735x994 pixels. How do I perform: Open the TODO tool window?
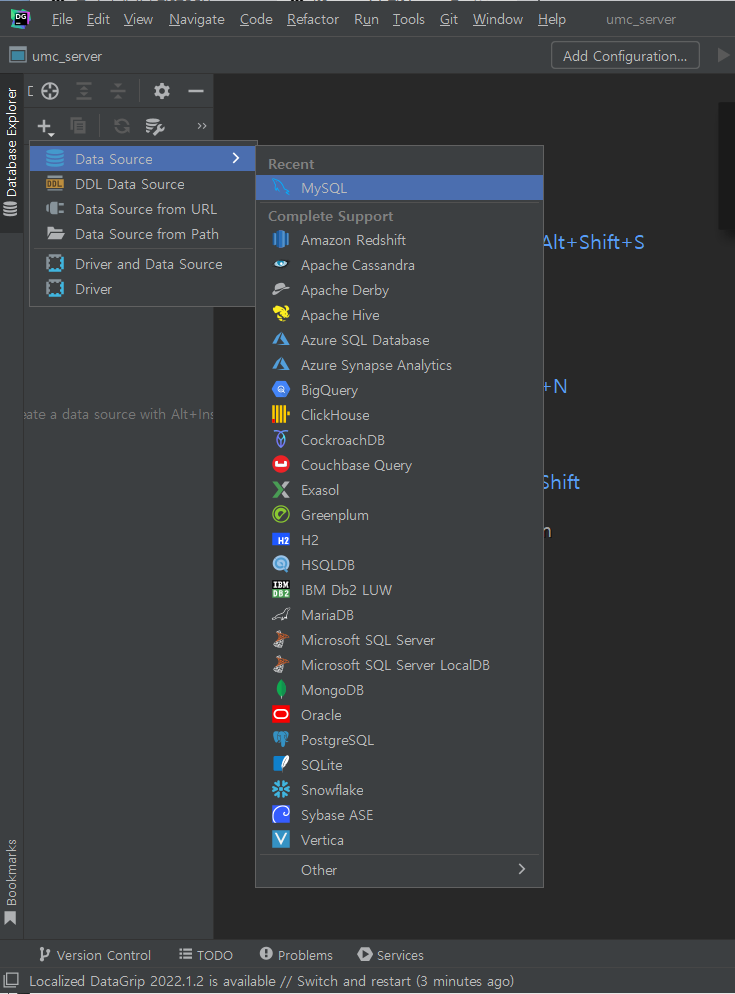(x=206, y=955)
